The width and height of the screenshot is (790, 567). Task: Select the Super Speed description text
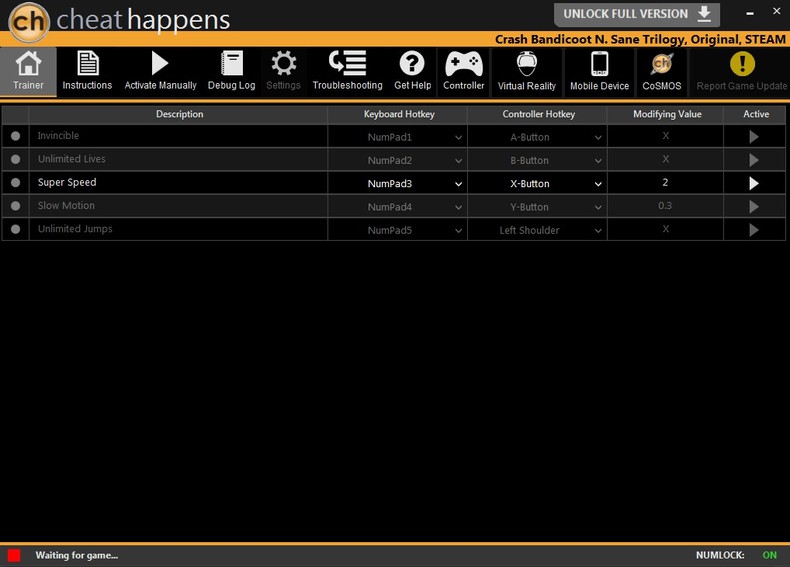tap(67, 182)
